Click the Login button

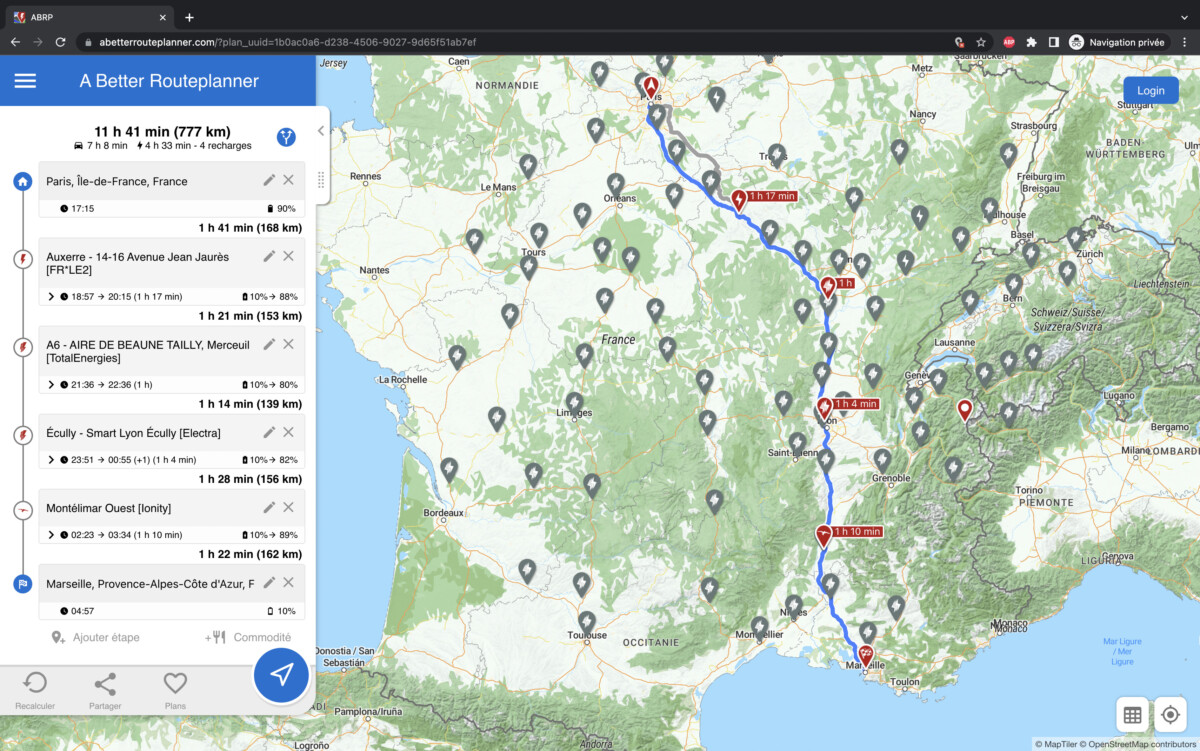click(x=1151, y=90)
